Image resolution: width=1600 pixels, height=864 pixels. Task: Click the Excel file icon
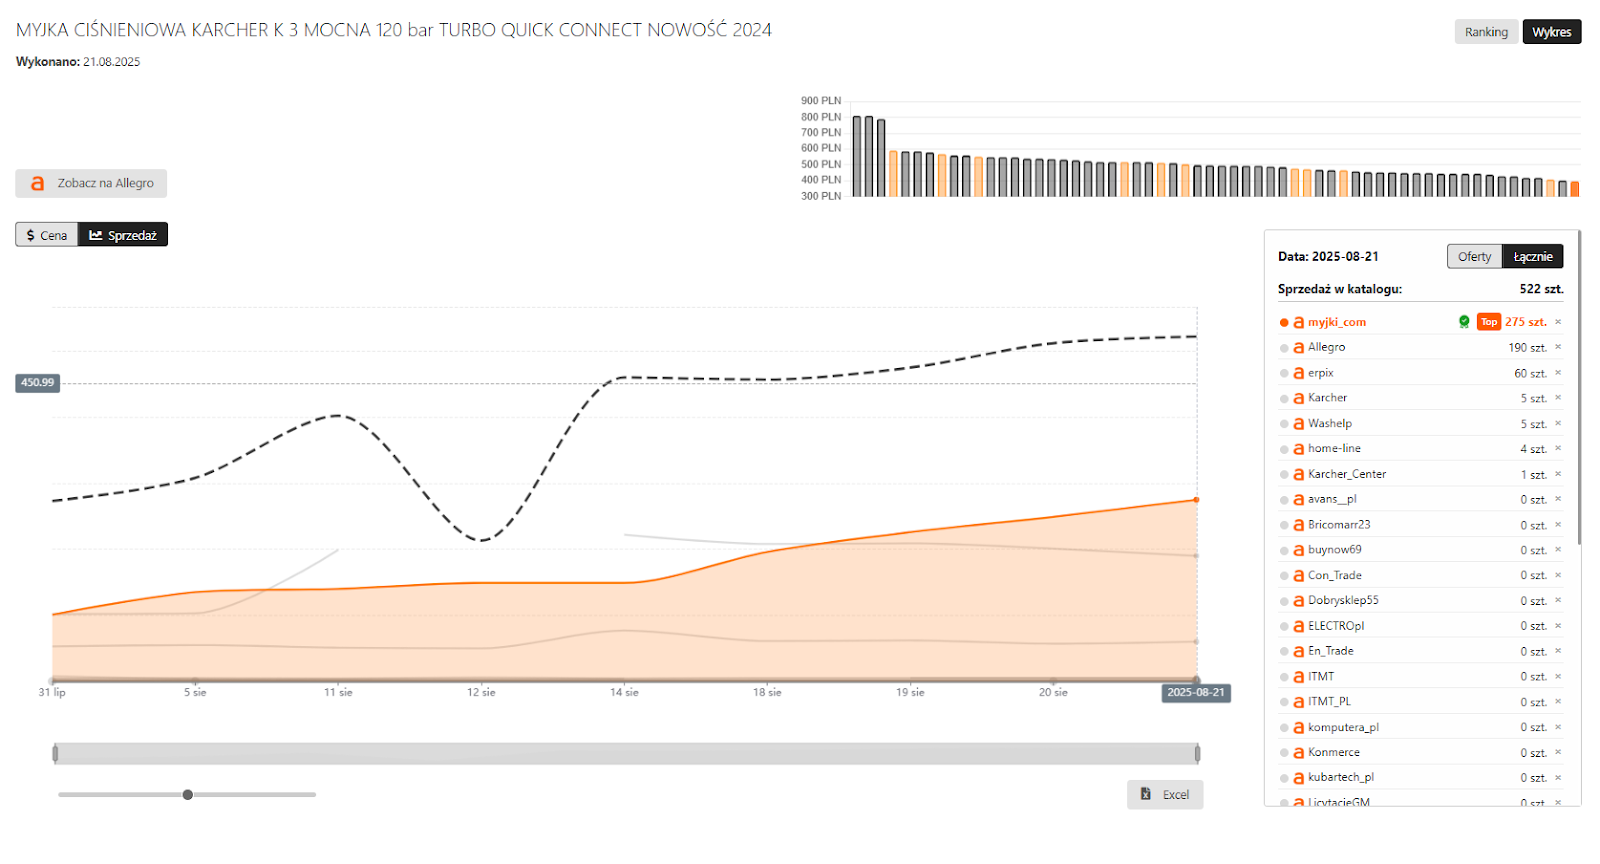[x=1146, y=794]
